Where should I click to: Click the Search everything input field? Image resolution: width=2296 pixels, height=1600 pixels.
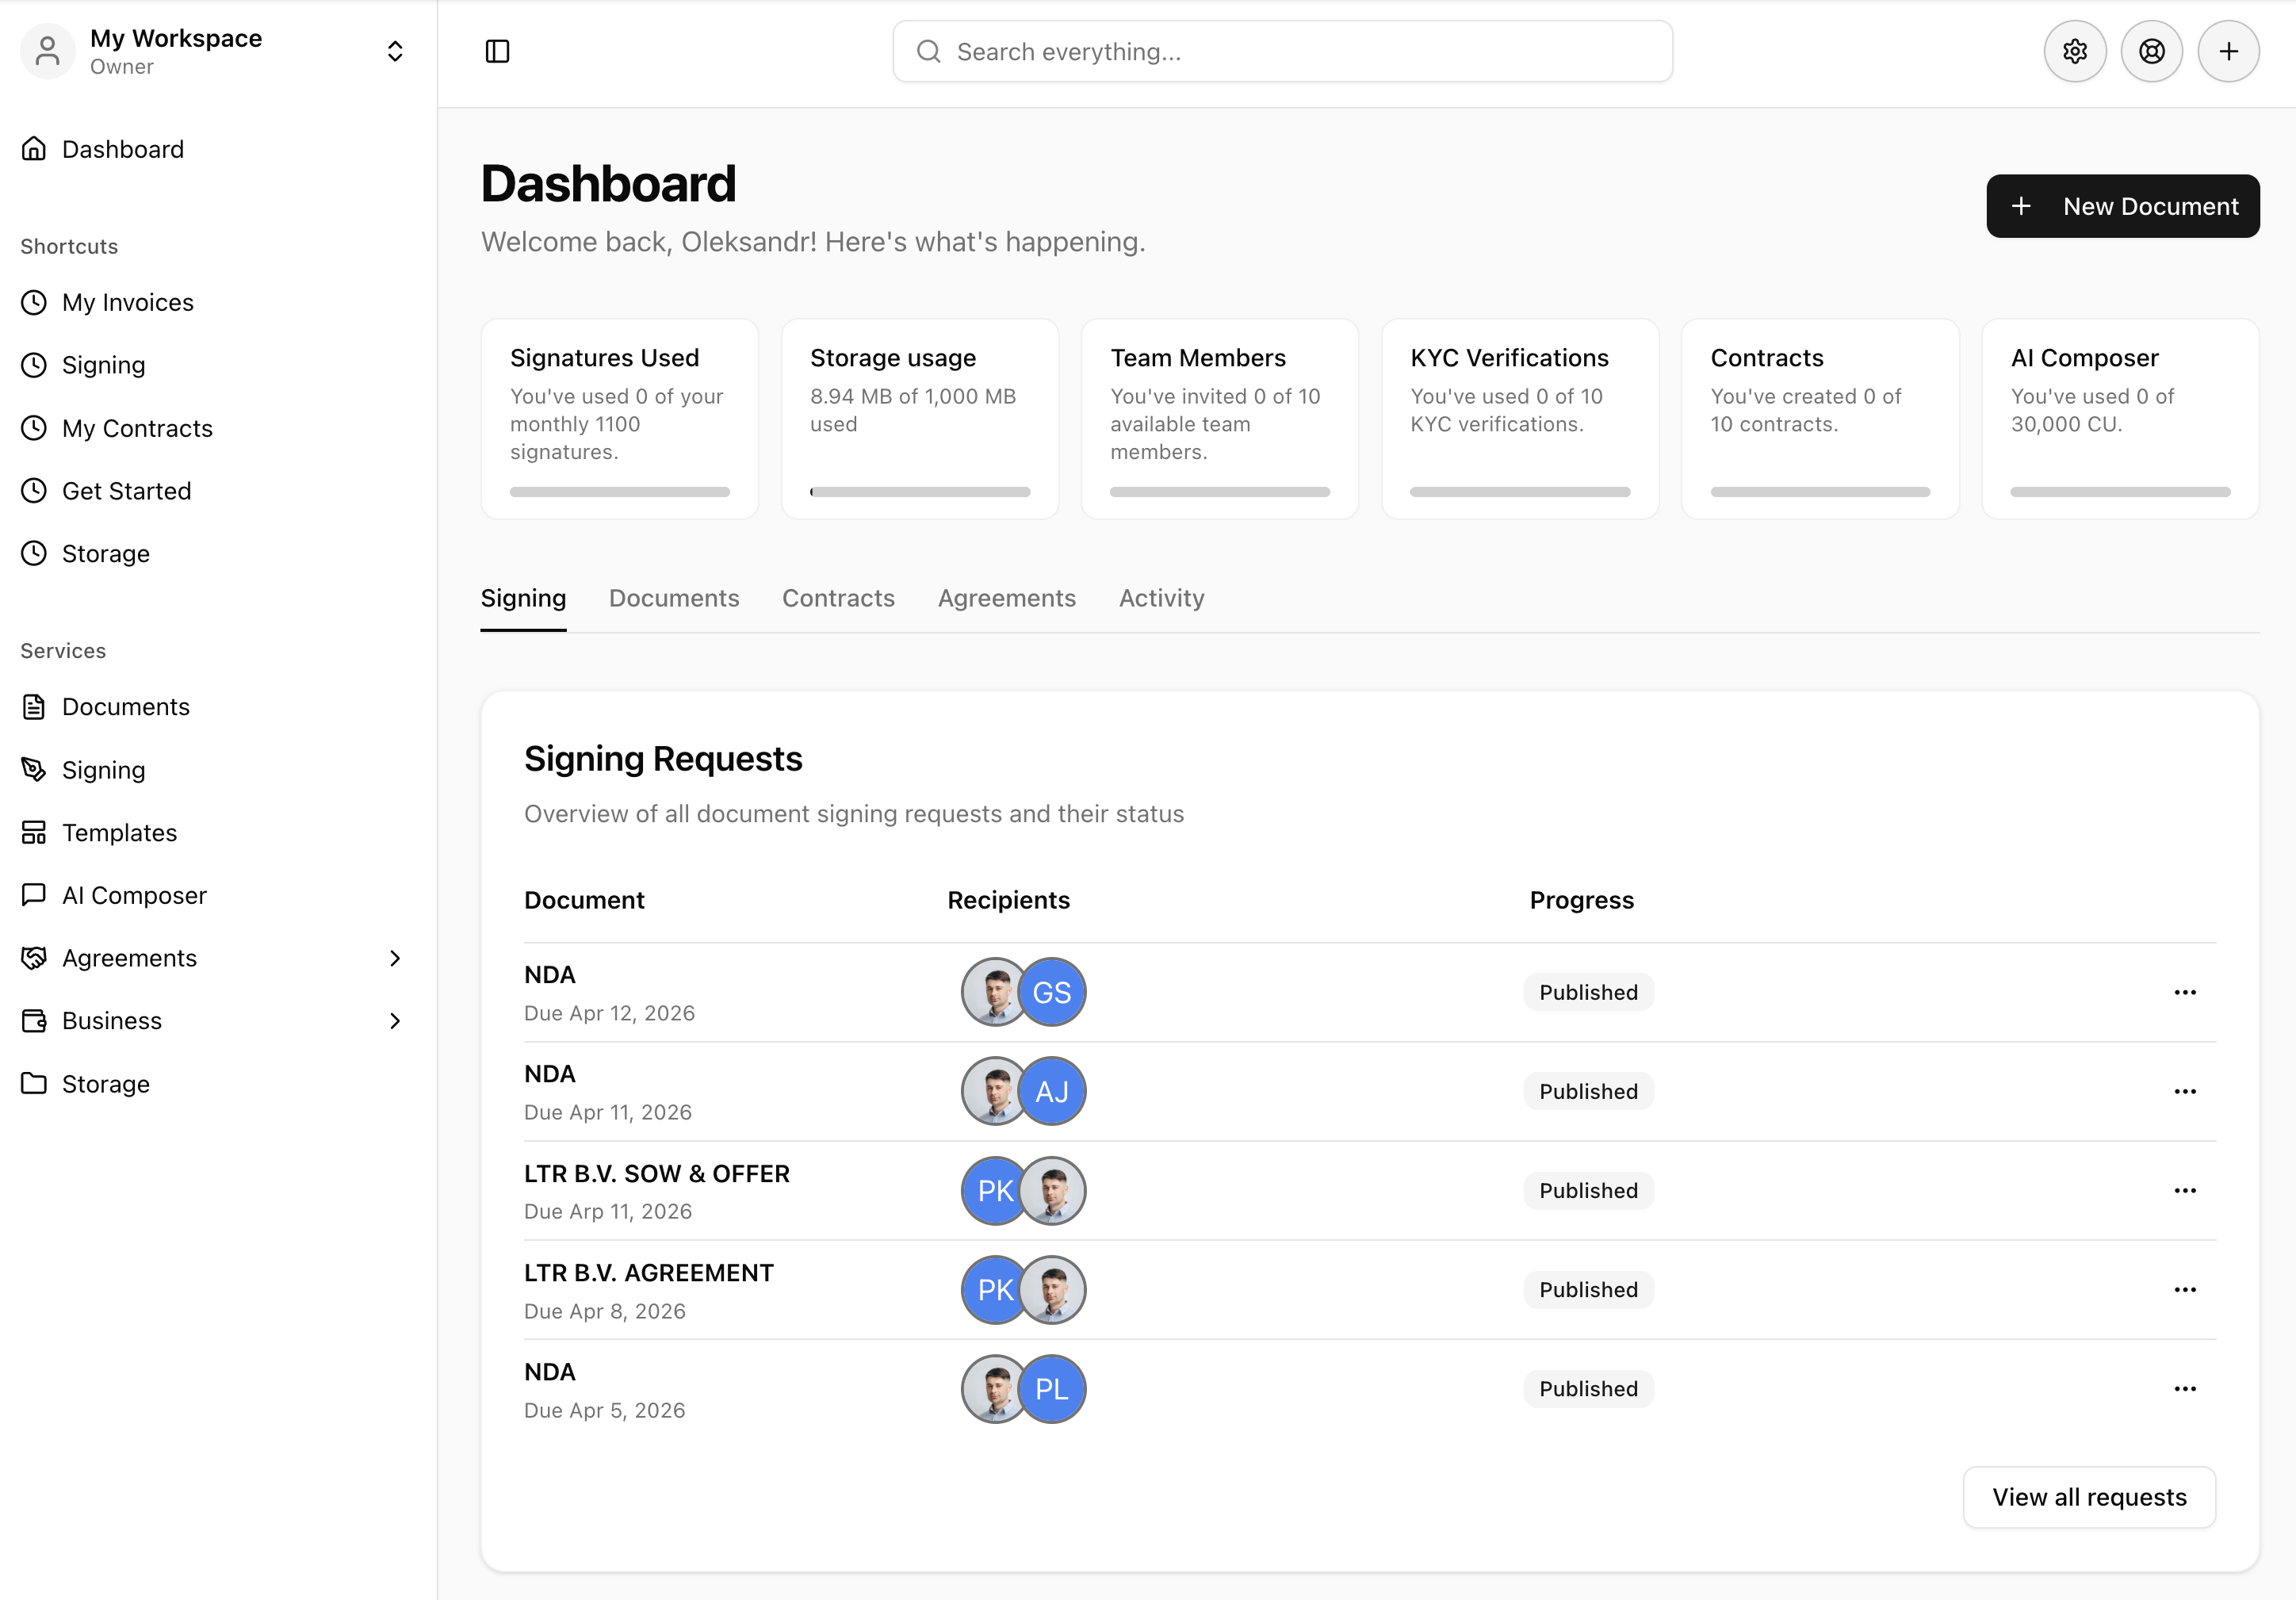click(1282, 51)
